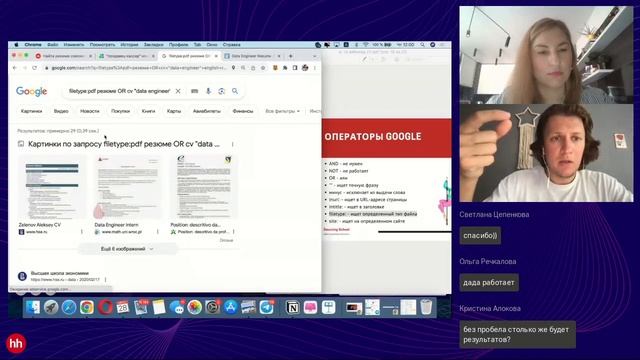
Task: Open Launchpad from the dock
Action: 51,307
